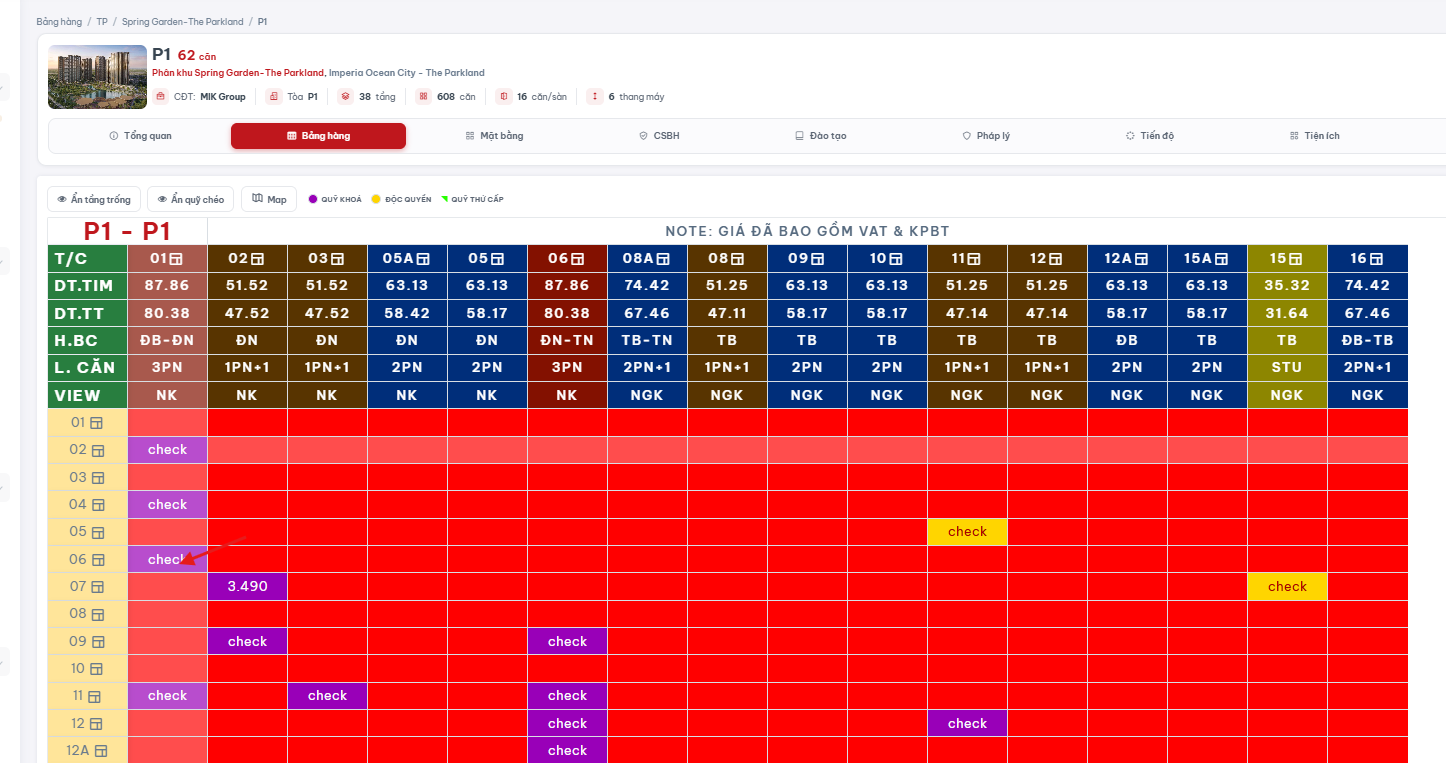Viewport: 1446px width, 763px height.
Task: Select the 3.490 price cell on floor 07
Action: [x=247, y=587]
